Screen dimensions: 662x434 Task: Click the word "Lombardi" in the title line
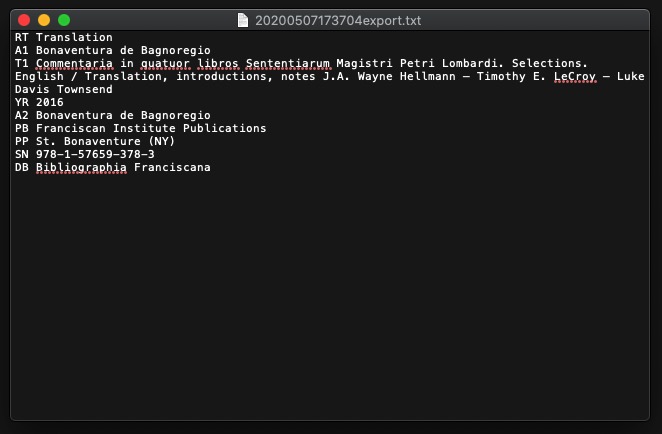tap(468, 63)
